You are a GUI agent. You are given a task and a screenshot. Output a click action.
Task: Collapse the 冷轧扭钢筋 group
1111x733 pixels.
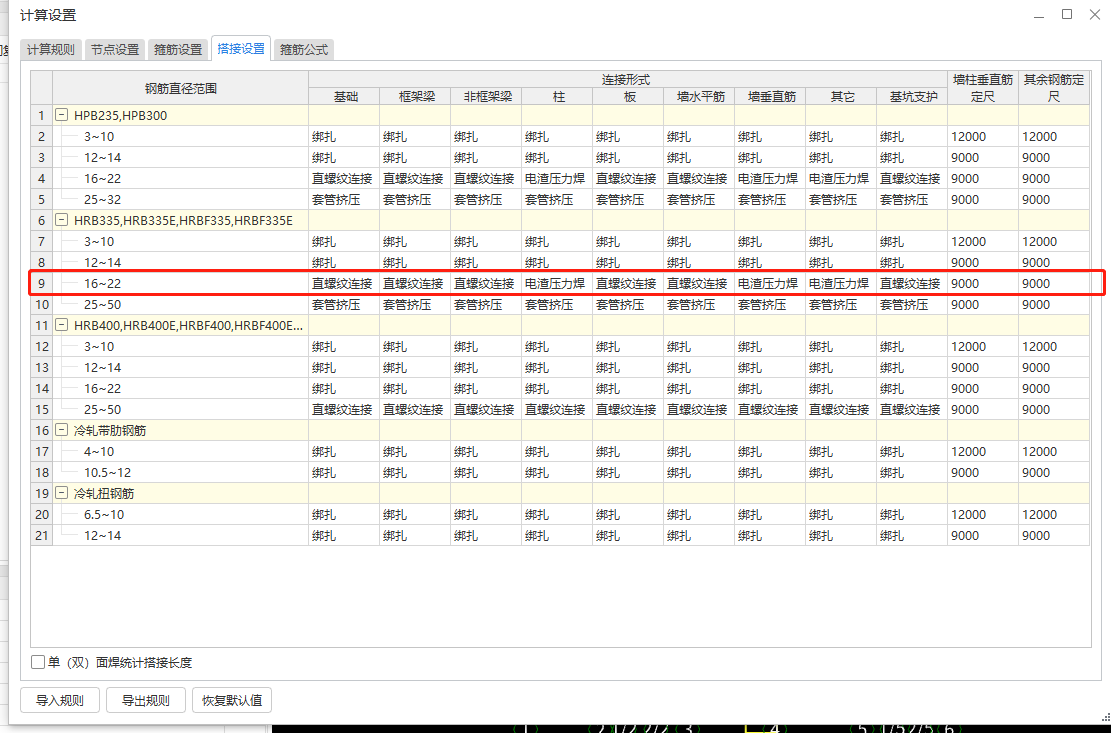point(62,493)
